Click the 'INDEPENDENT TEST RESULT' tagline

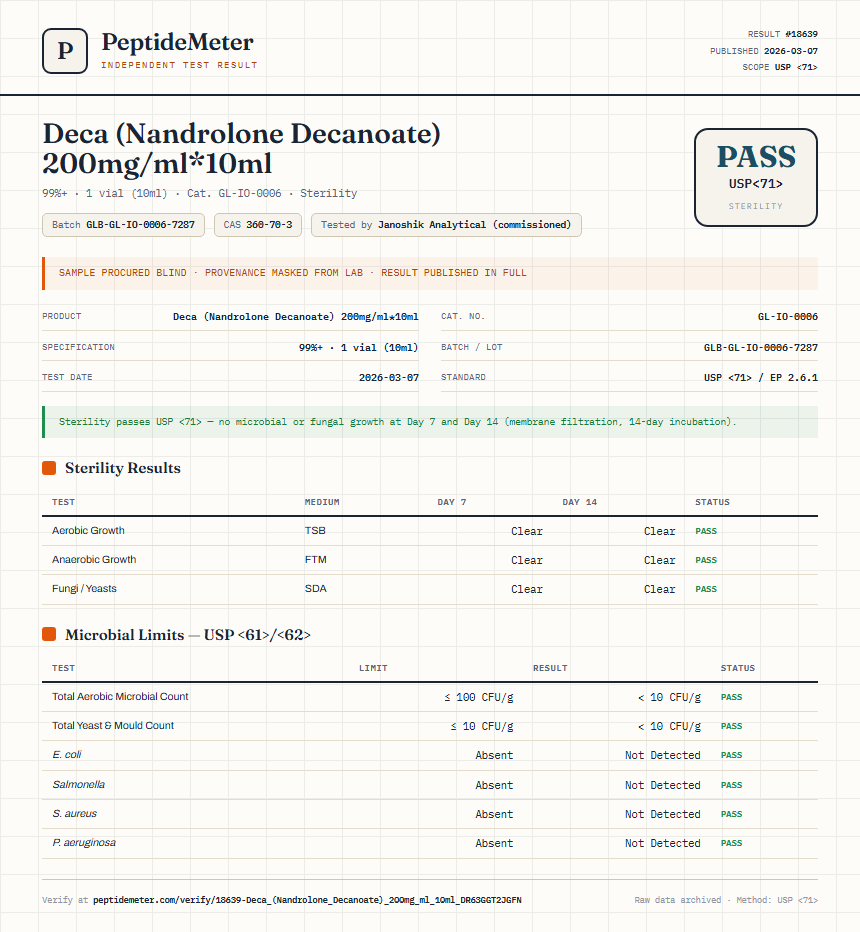(179, 65)
